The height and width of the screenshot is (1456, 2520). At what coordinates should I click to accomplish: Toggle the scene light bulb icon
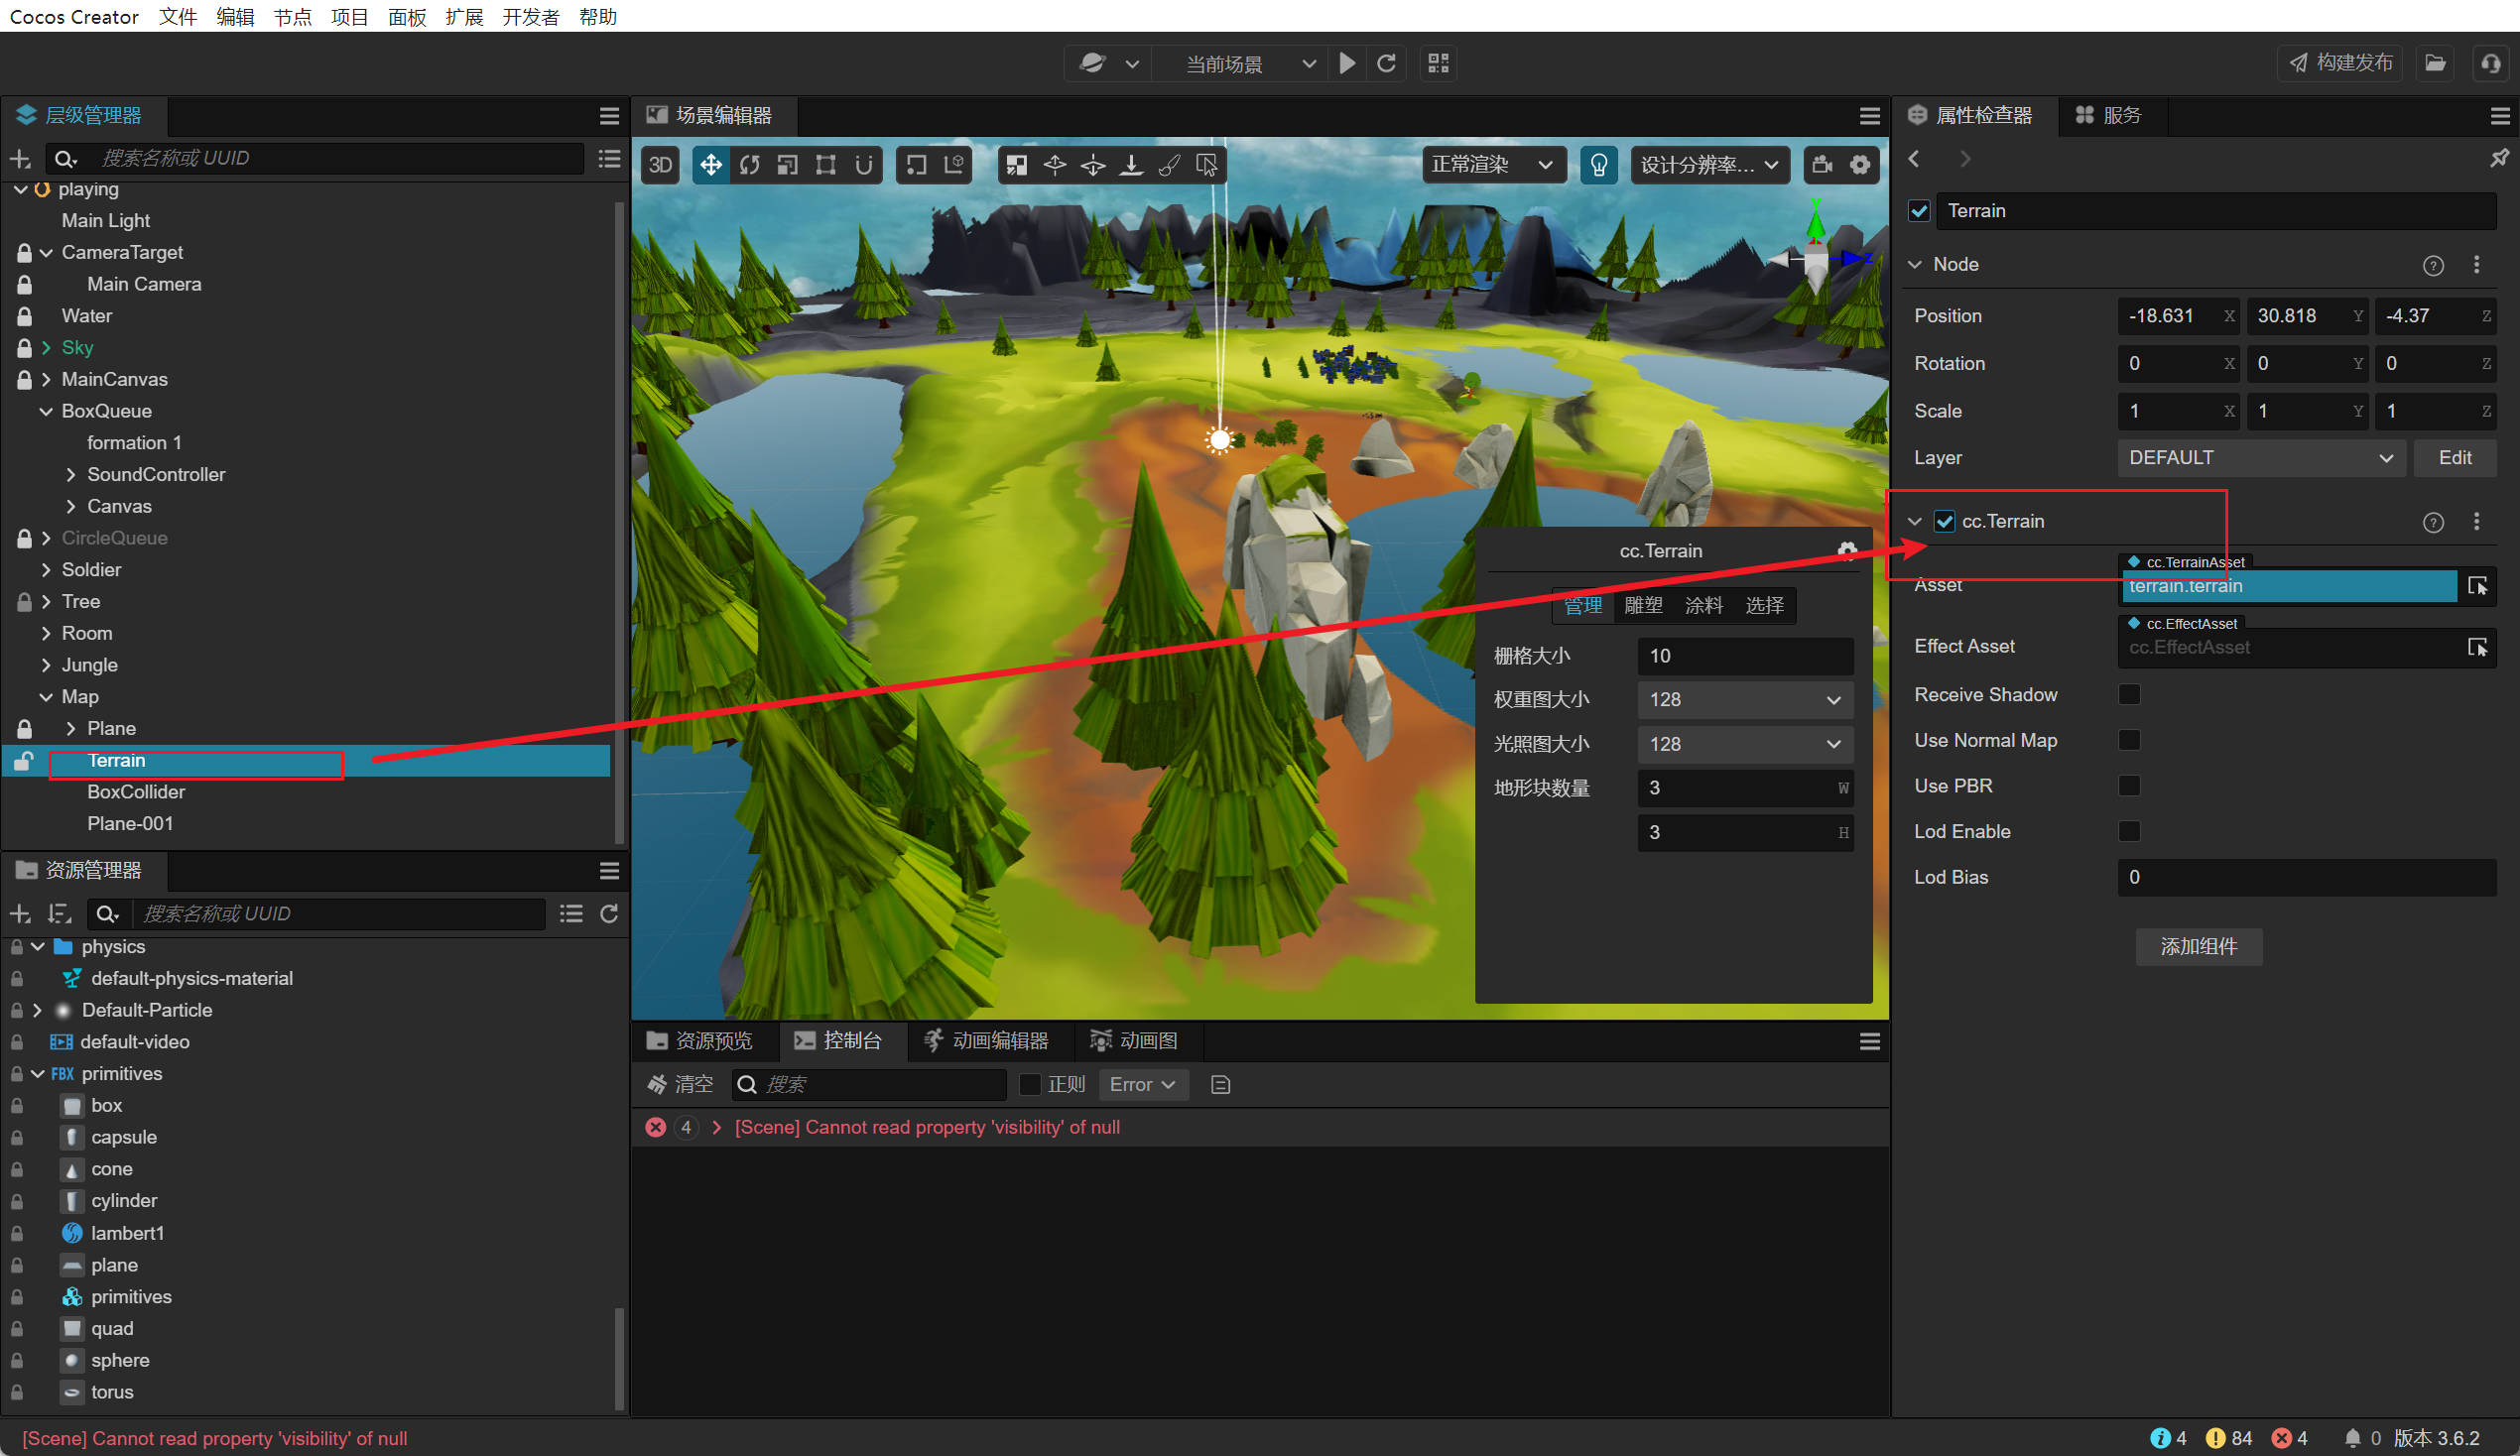(1598, 165)
